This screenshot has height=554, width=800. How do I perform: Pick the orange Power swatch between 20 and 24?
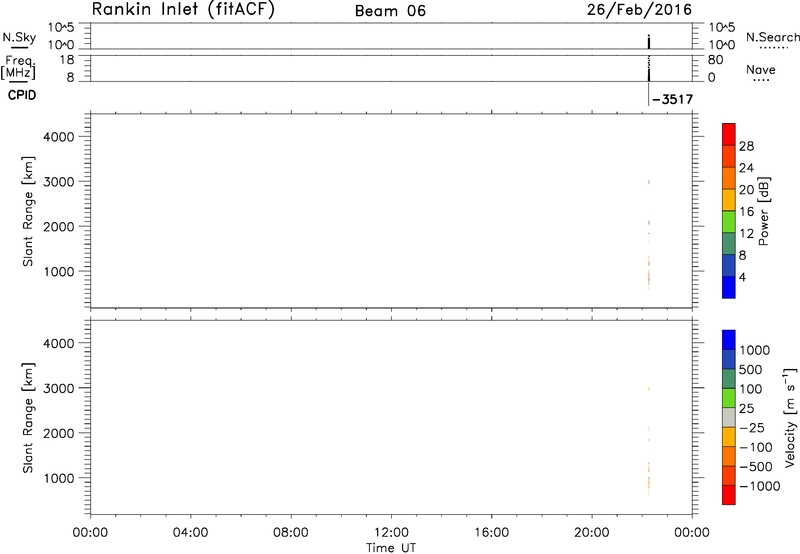point(729,178)
